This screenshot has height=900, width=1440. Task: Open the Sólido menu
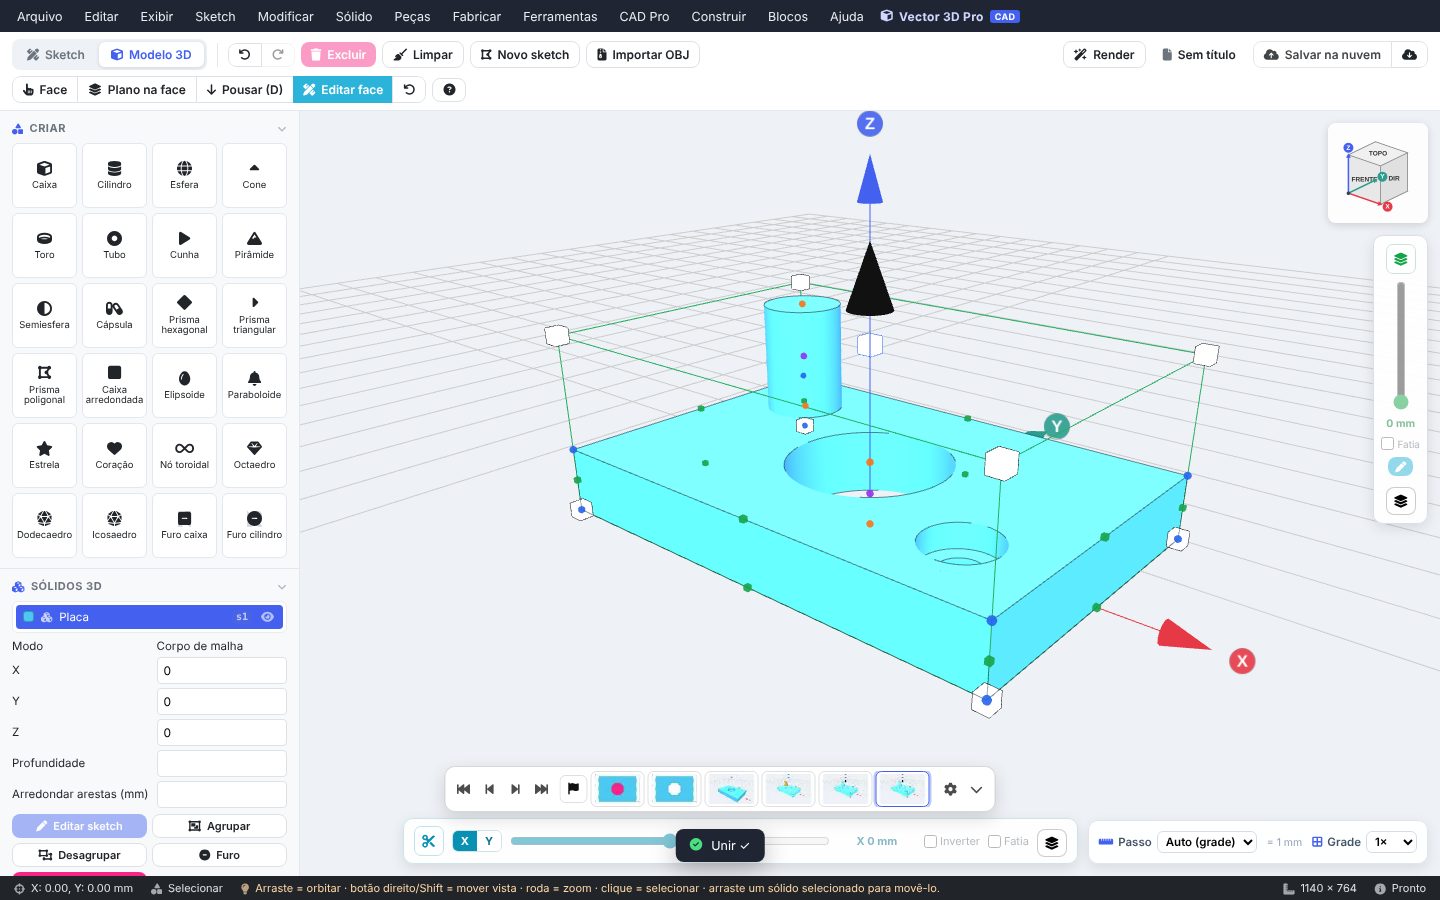tap(354, 16)
